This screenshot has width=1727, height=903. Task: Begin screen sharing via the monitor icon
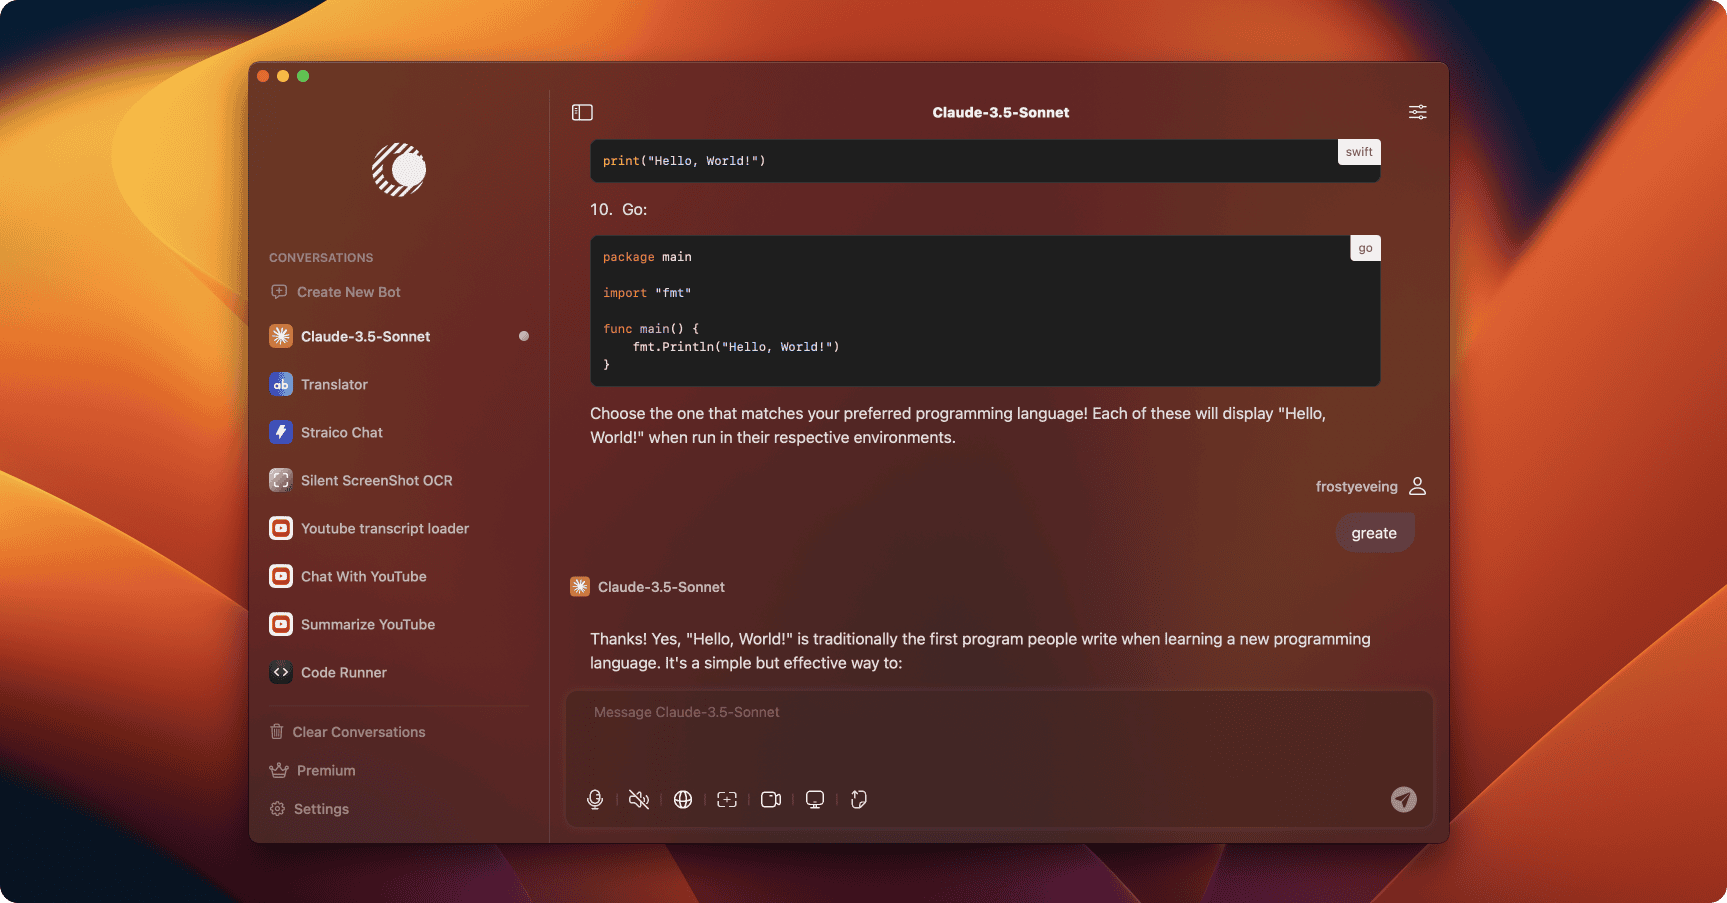(814, 799)
